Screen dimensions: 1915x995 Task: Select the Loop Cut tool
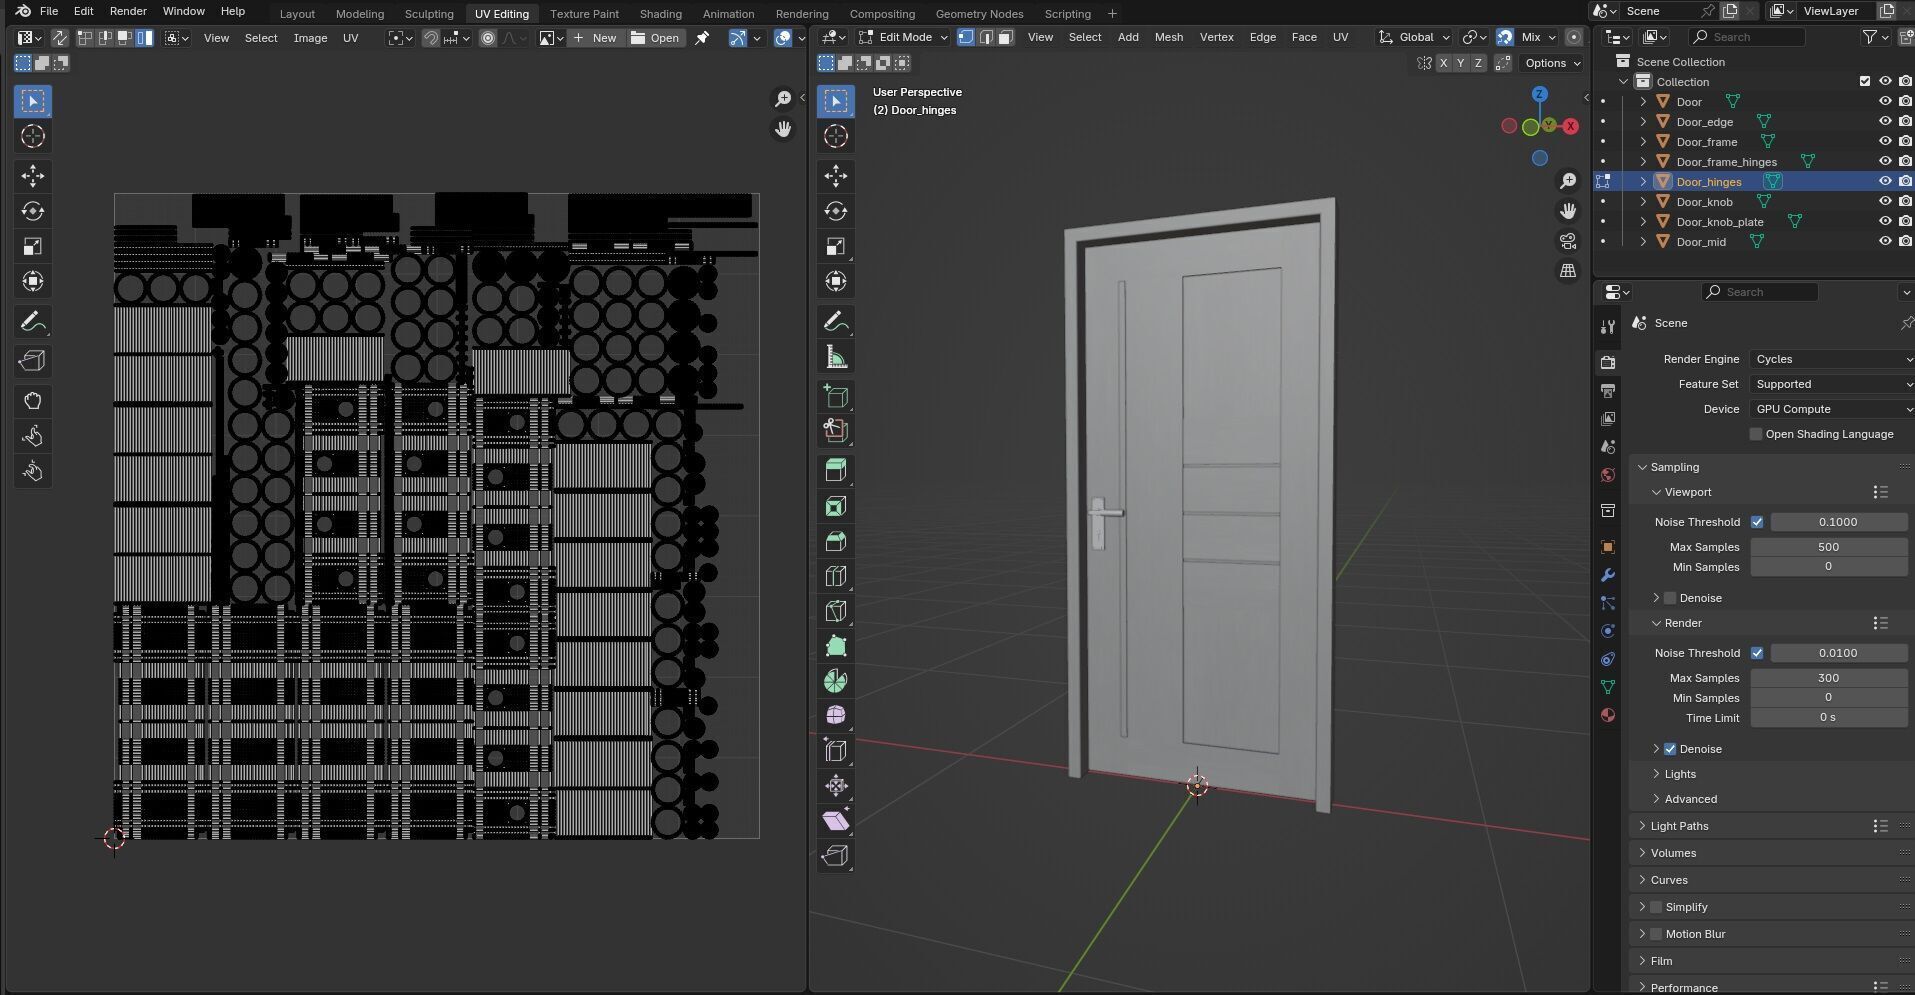[836, 577]
